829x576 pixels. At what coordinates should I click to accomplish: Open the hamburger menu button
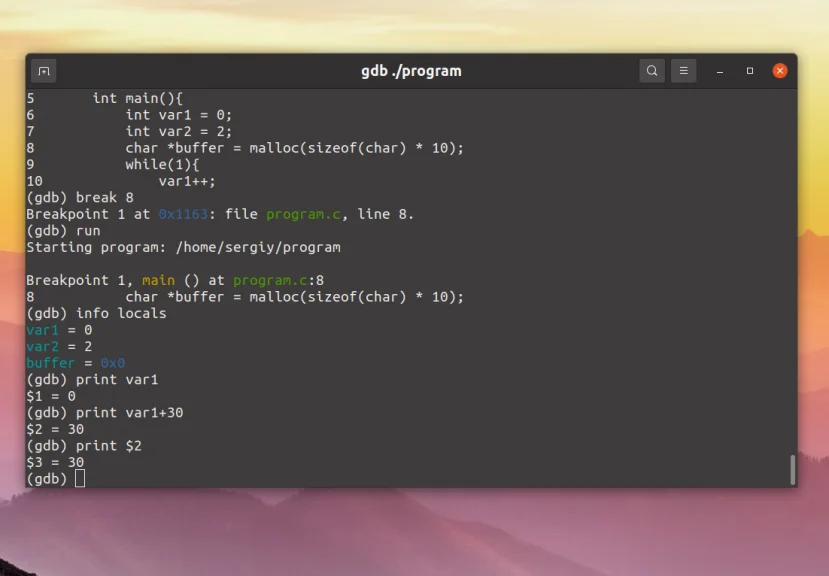click(x=684, y=71)
